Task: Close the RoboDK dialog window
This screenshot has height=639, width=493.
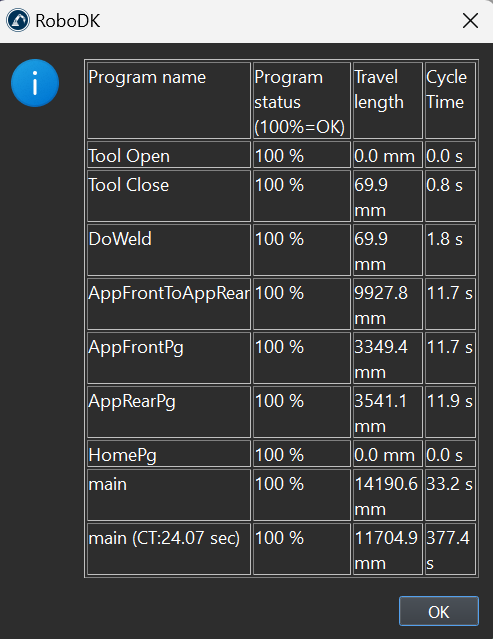Action: pos(470,20)
